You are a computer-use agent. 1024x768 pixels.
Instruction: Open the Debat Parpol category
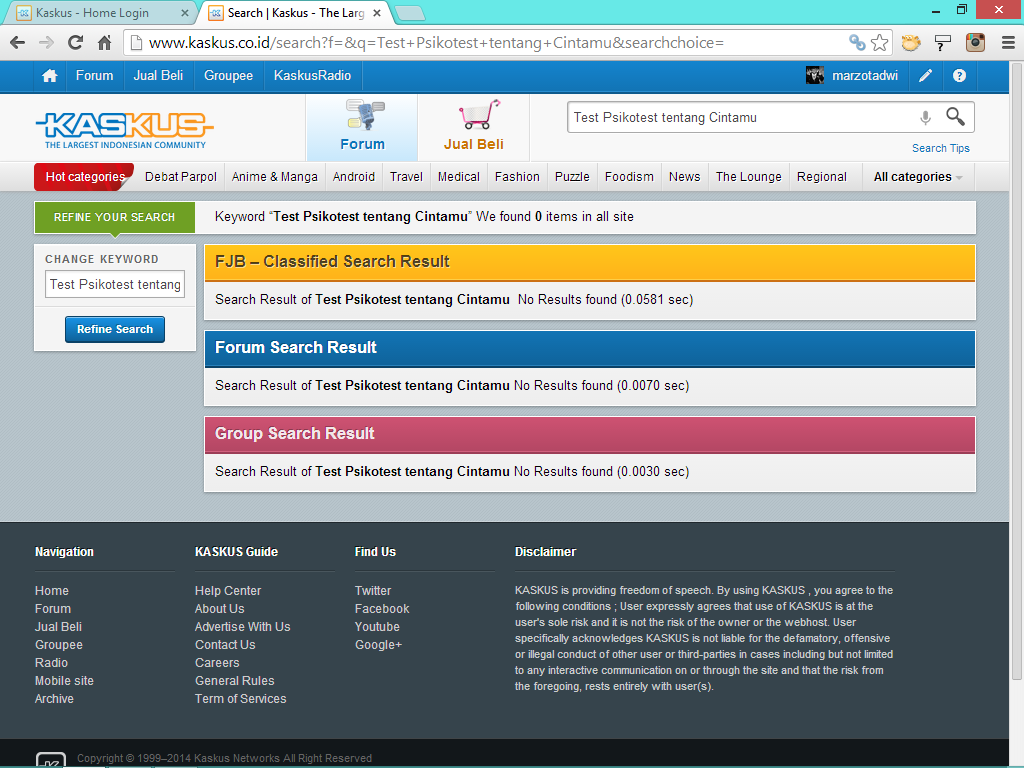click(x=181, y=177)
